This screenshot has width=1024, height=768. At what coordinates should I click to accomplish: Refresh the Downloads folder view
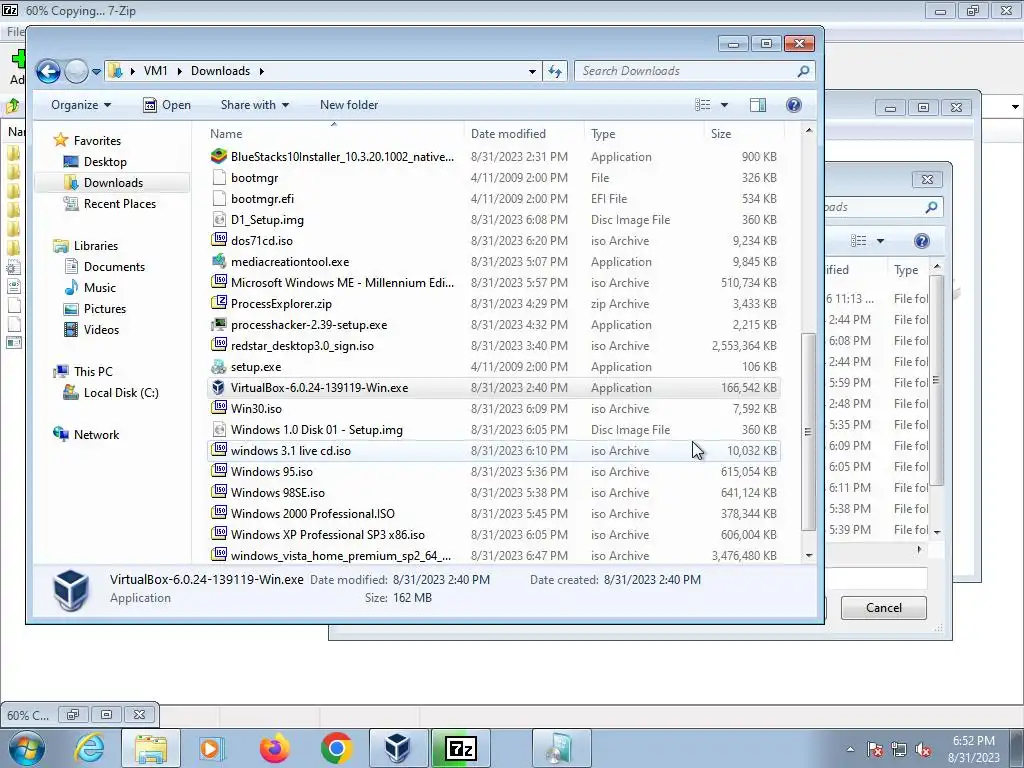click(555, 71)
